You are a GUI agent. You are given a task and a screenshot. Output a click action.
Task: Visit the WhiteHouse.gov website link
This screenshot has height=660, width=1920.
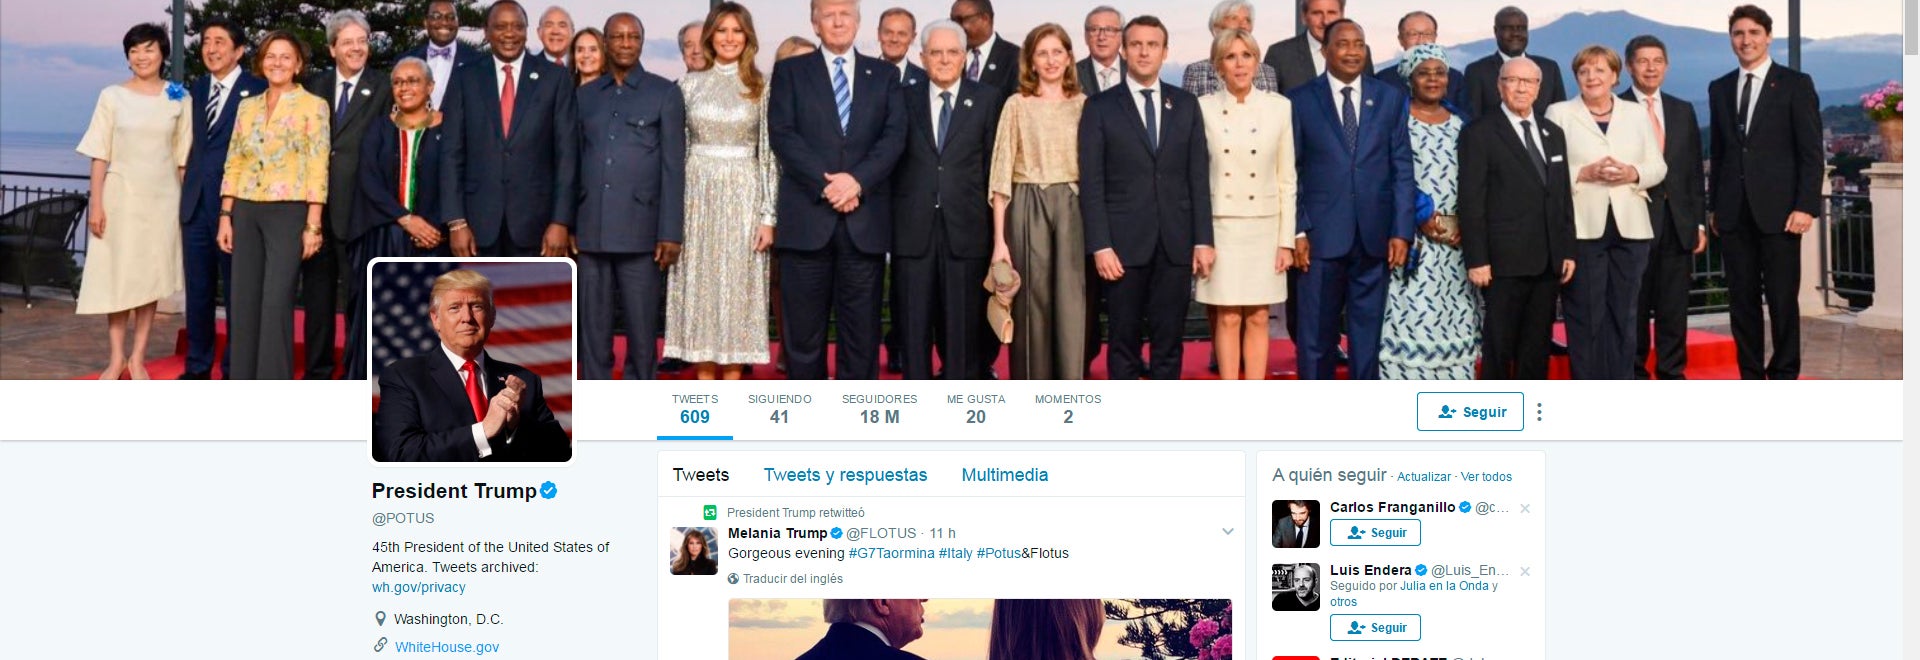[x=447, y=647]
